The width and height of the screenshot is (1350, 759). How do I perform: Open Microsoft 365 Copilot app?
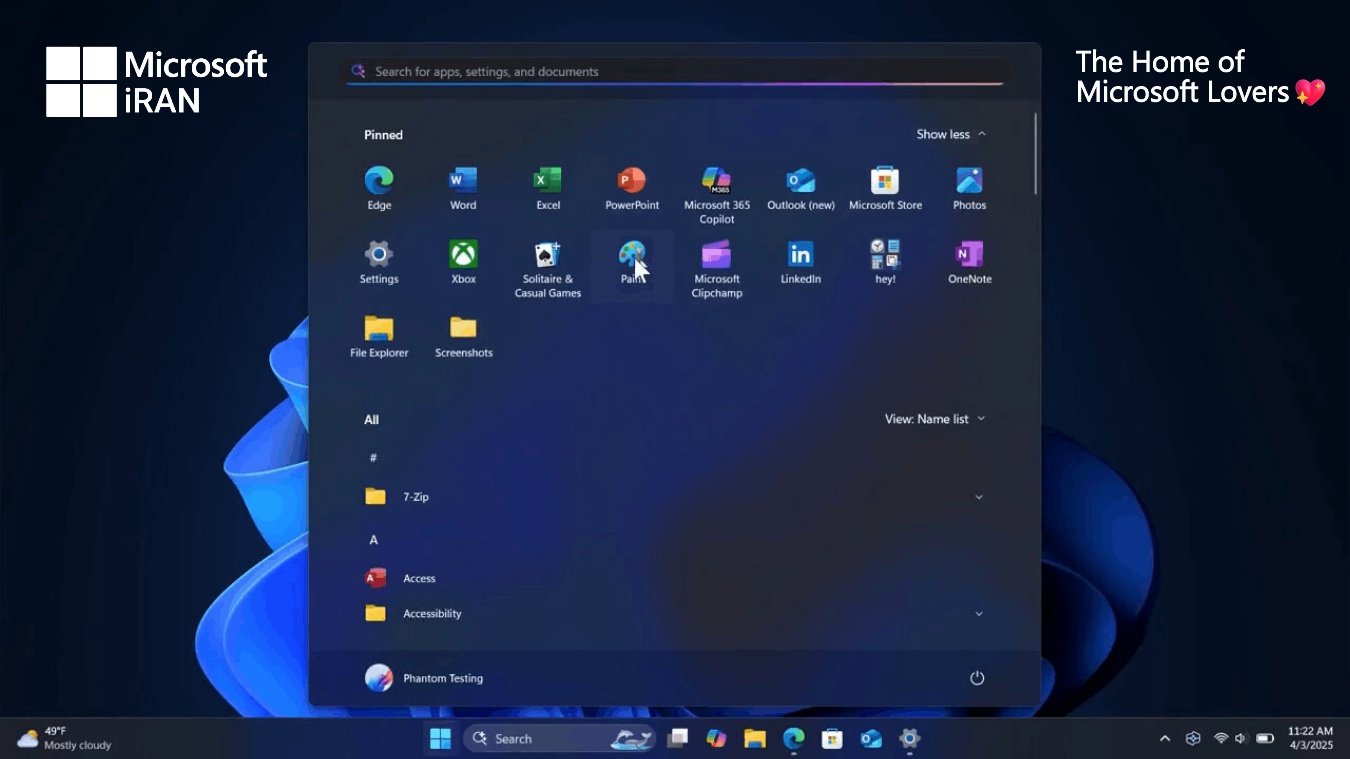[717, 195]
